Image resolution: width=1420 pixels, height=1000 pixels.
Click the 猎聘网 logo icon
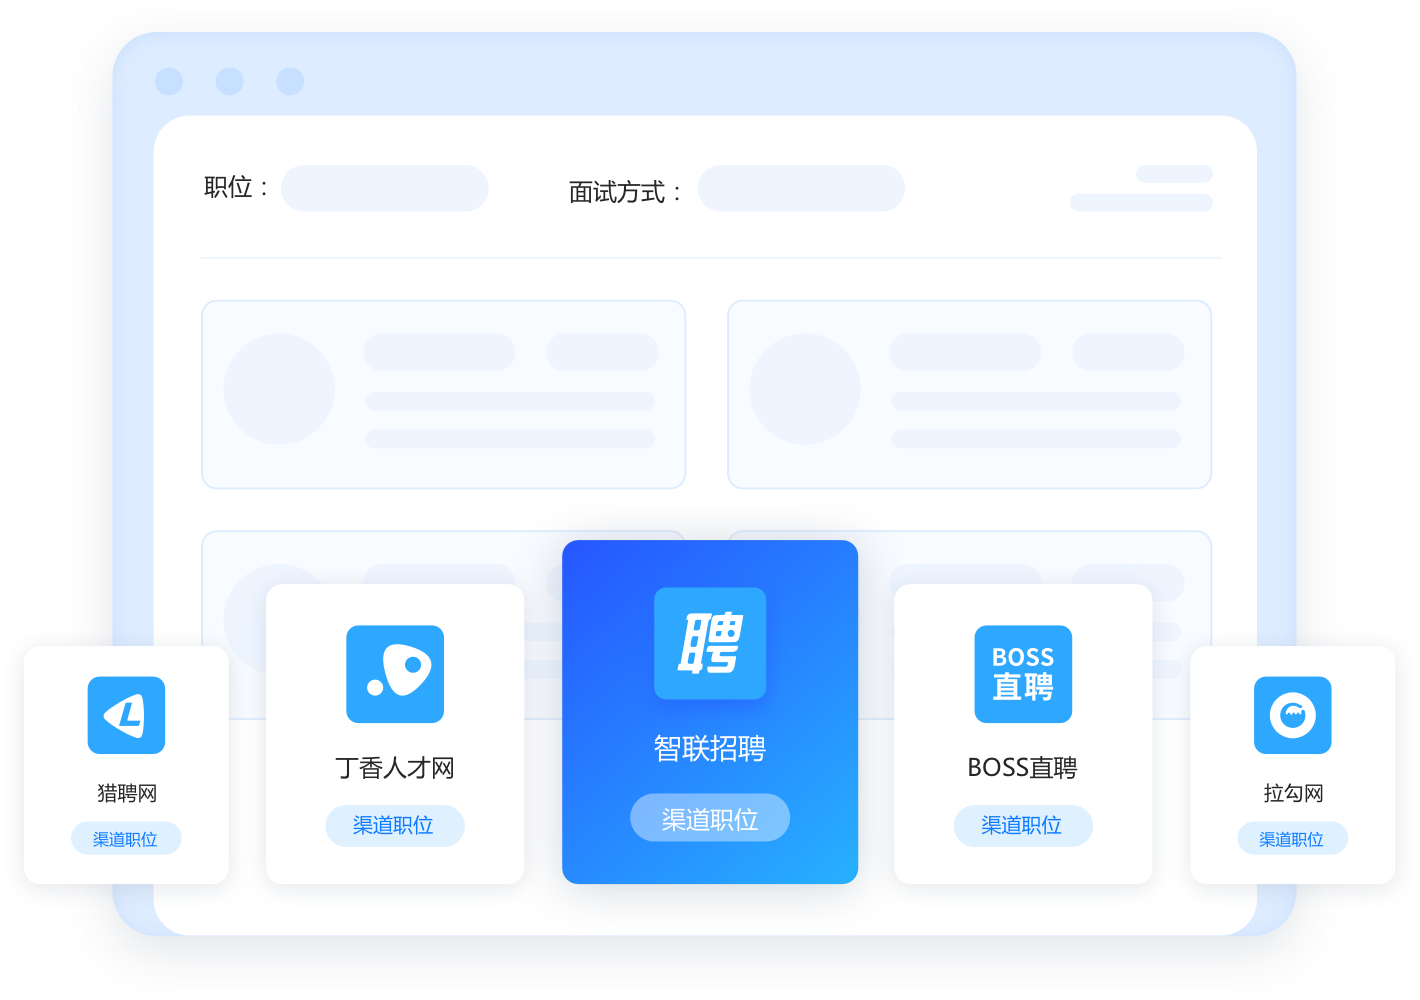126,715
